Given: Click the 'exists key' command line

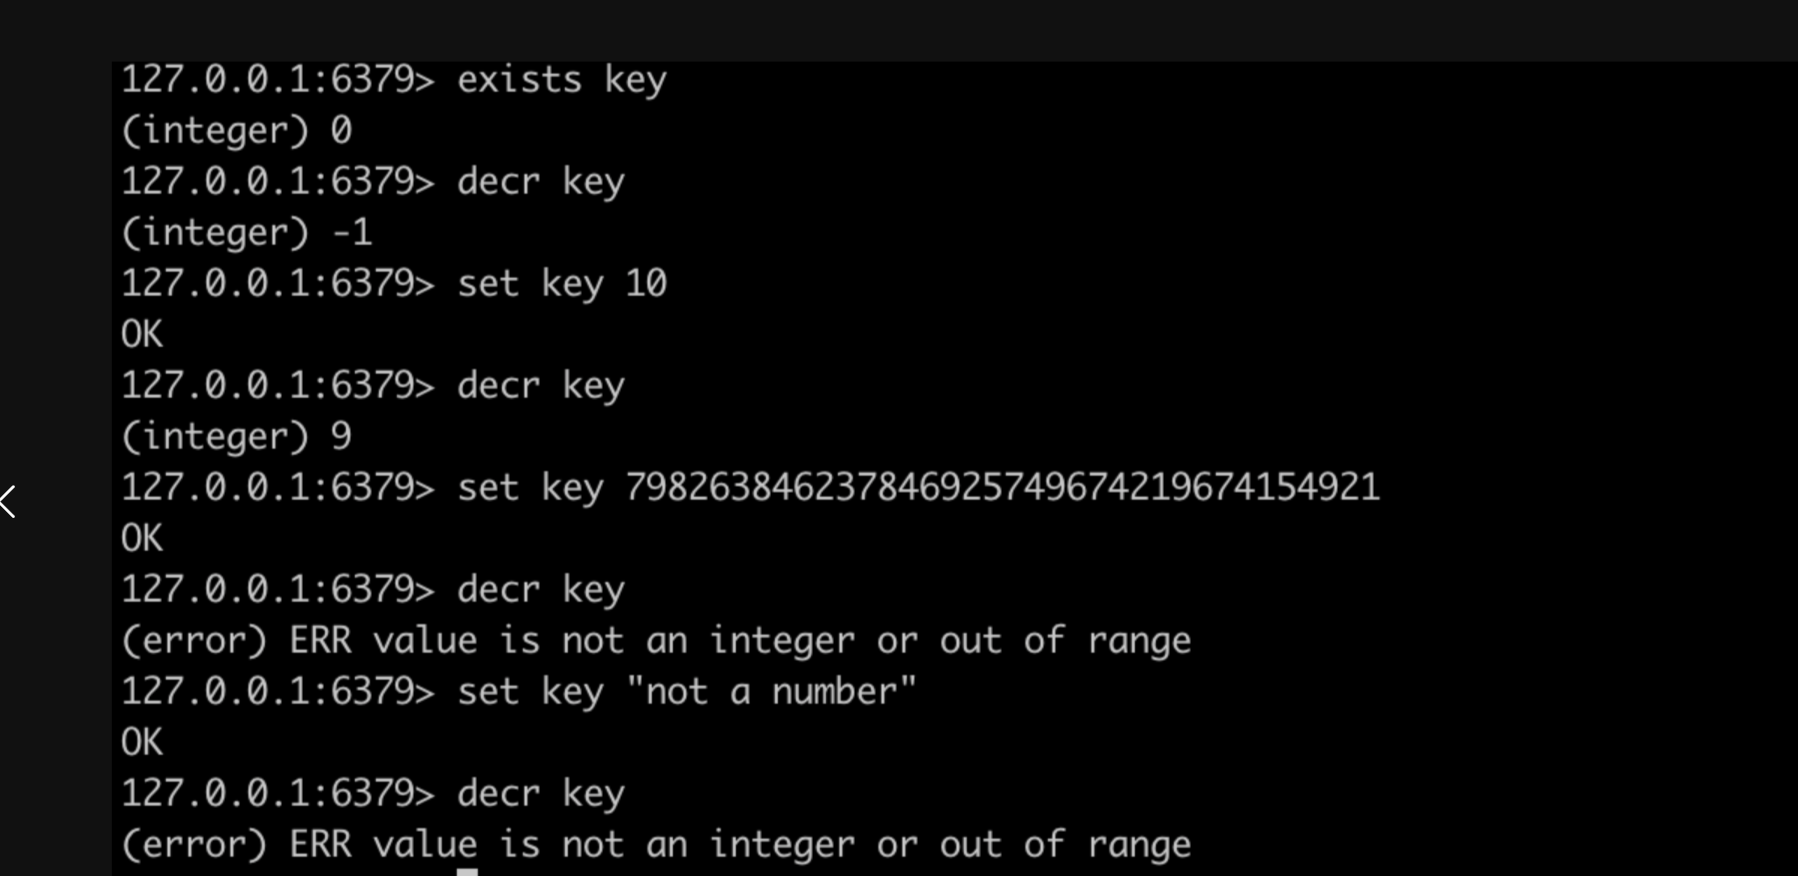Looking at the screenshot, I should point(394,80).
